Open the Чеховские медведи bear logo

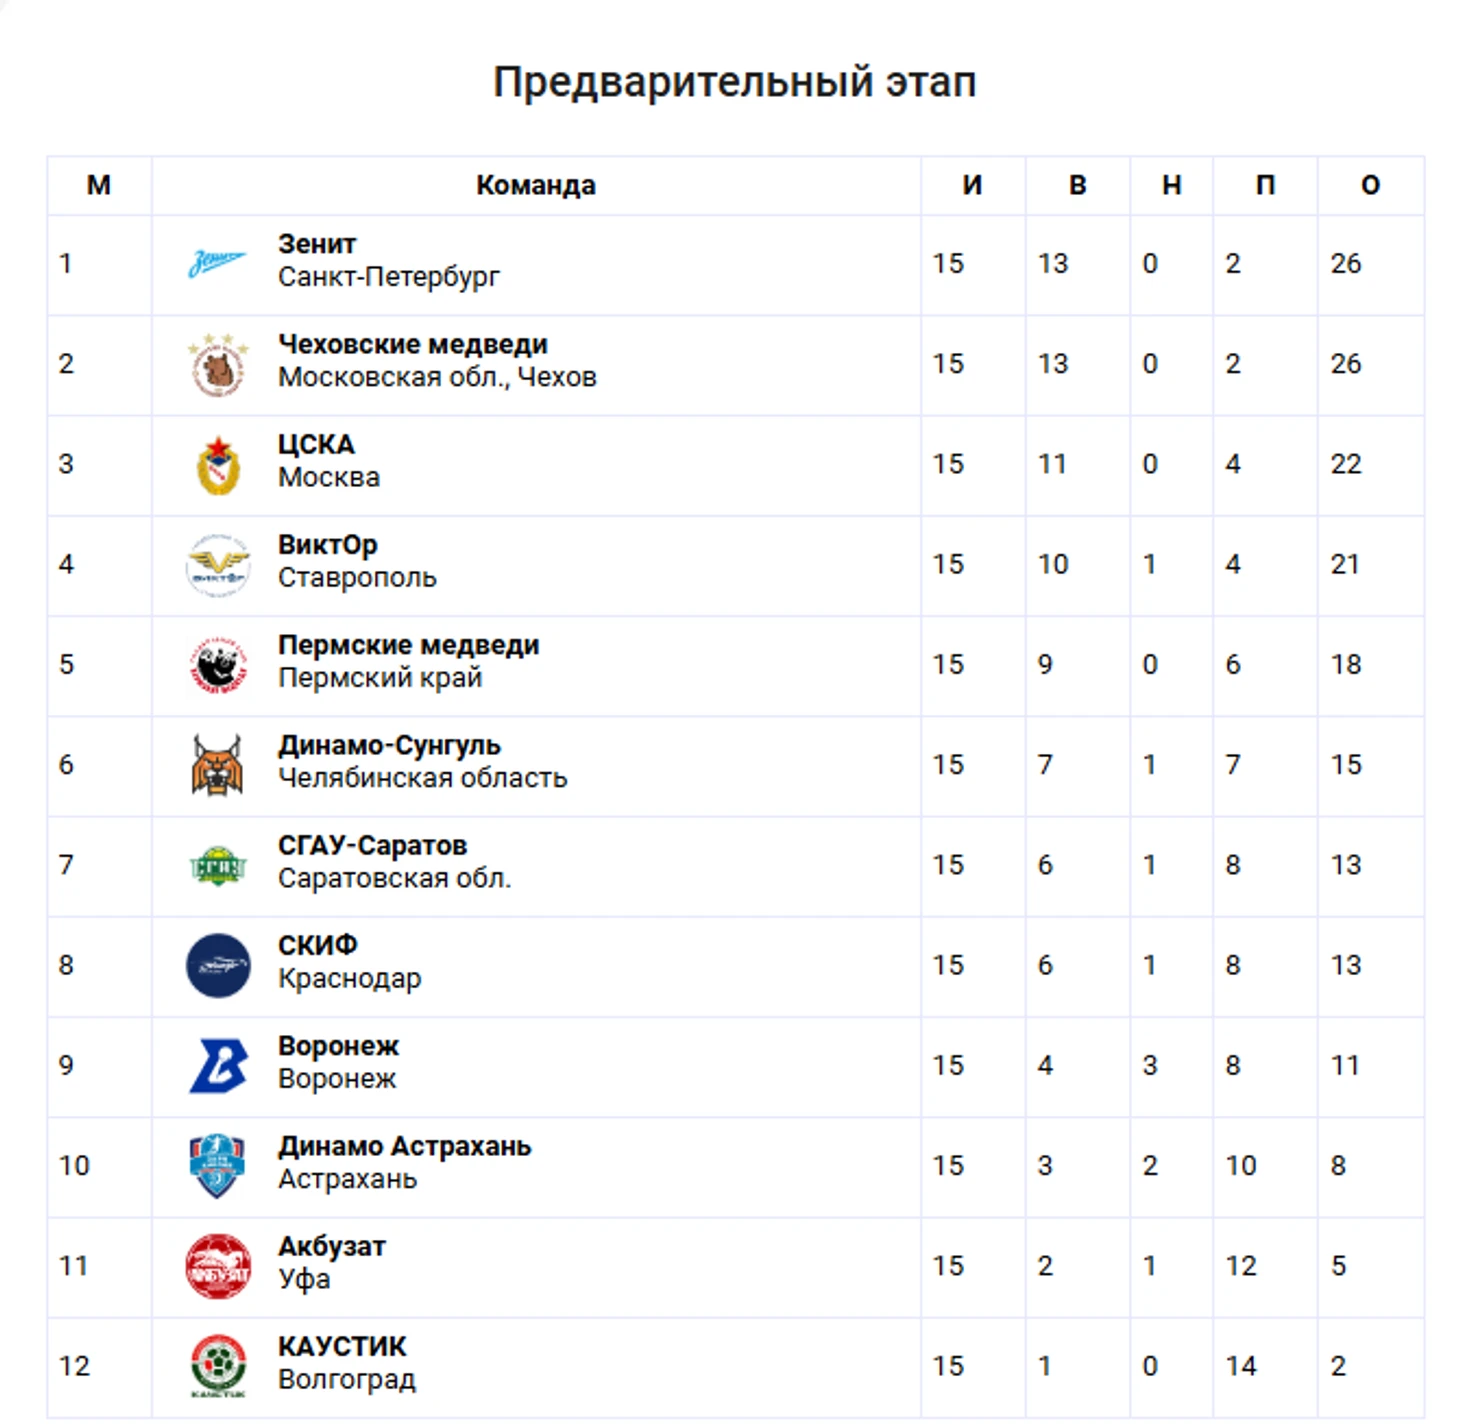click(218, 365)
